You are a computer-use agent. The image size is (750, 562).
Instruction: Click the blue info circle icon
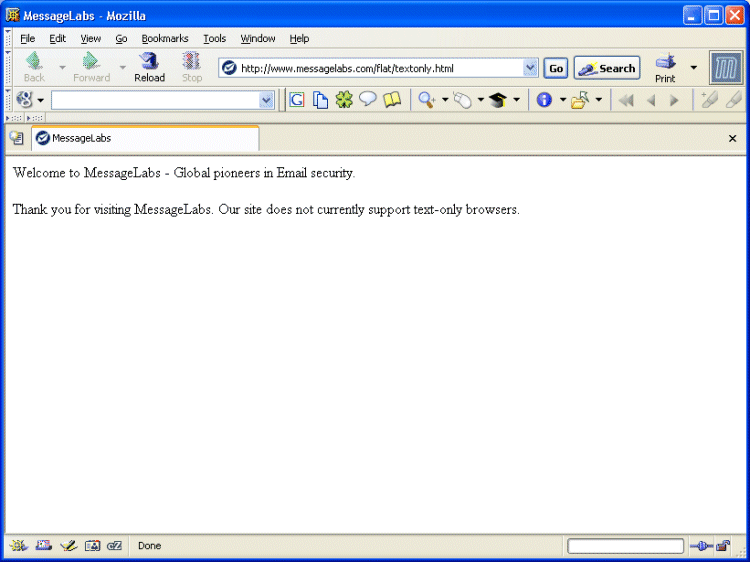tap(544, 100)
